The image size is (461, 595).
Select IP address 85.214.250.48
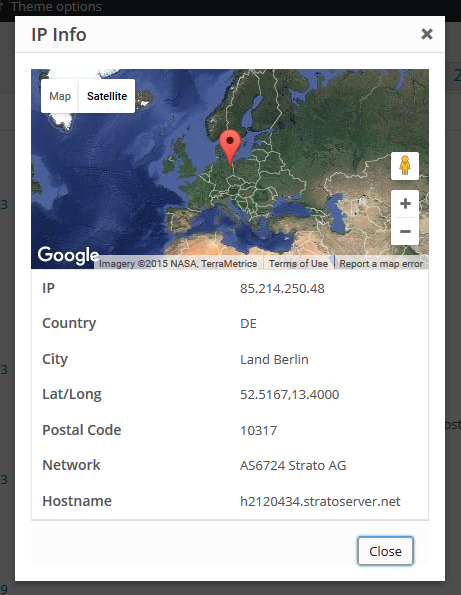click(x=282, y=288)
